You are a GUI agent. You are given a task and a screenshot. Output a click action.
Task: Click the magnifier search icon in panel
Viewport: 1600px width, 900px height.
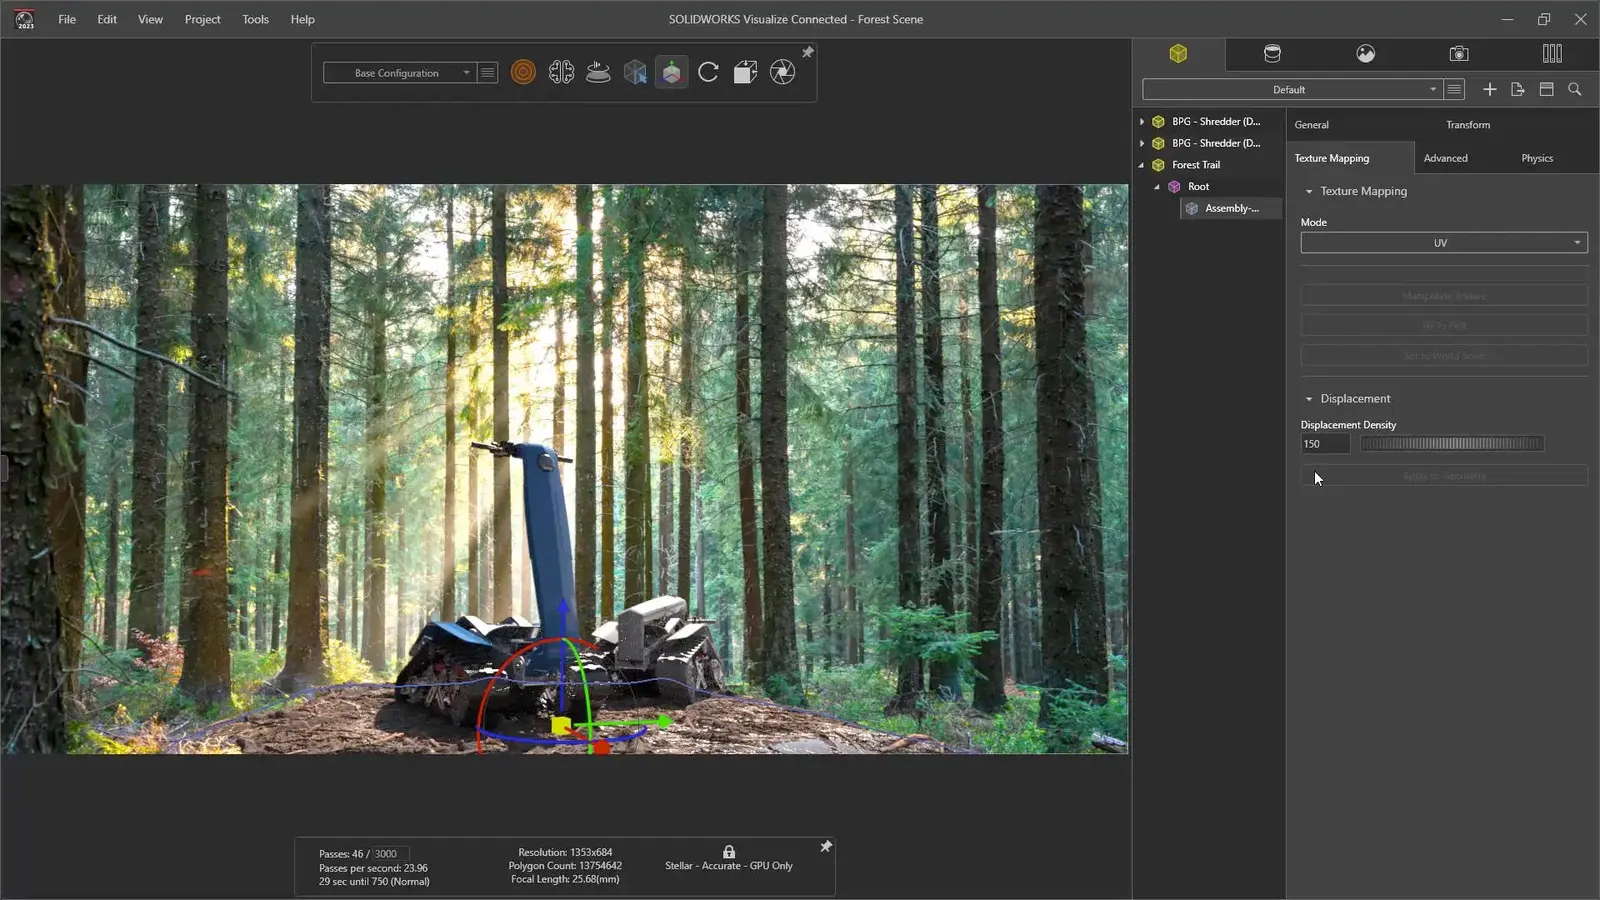1575,89
